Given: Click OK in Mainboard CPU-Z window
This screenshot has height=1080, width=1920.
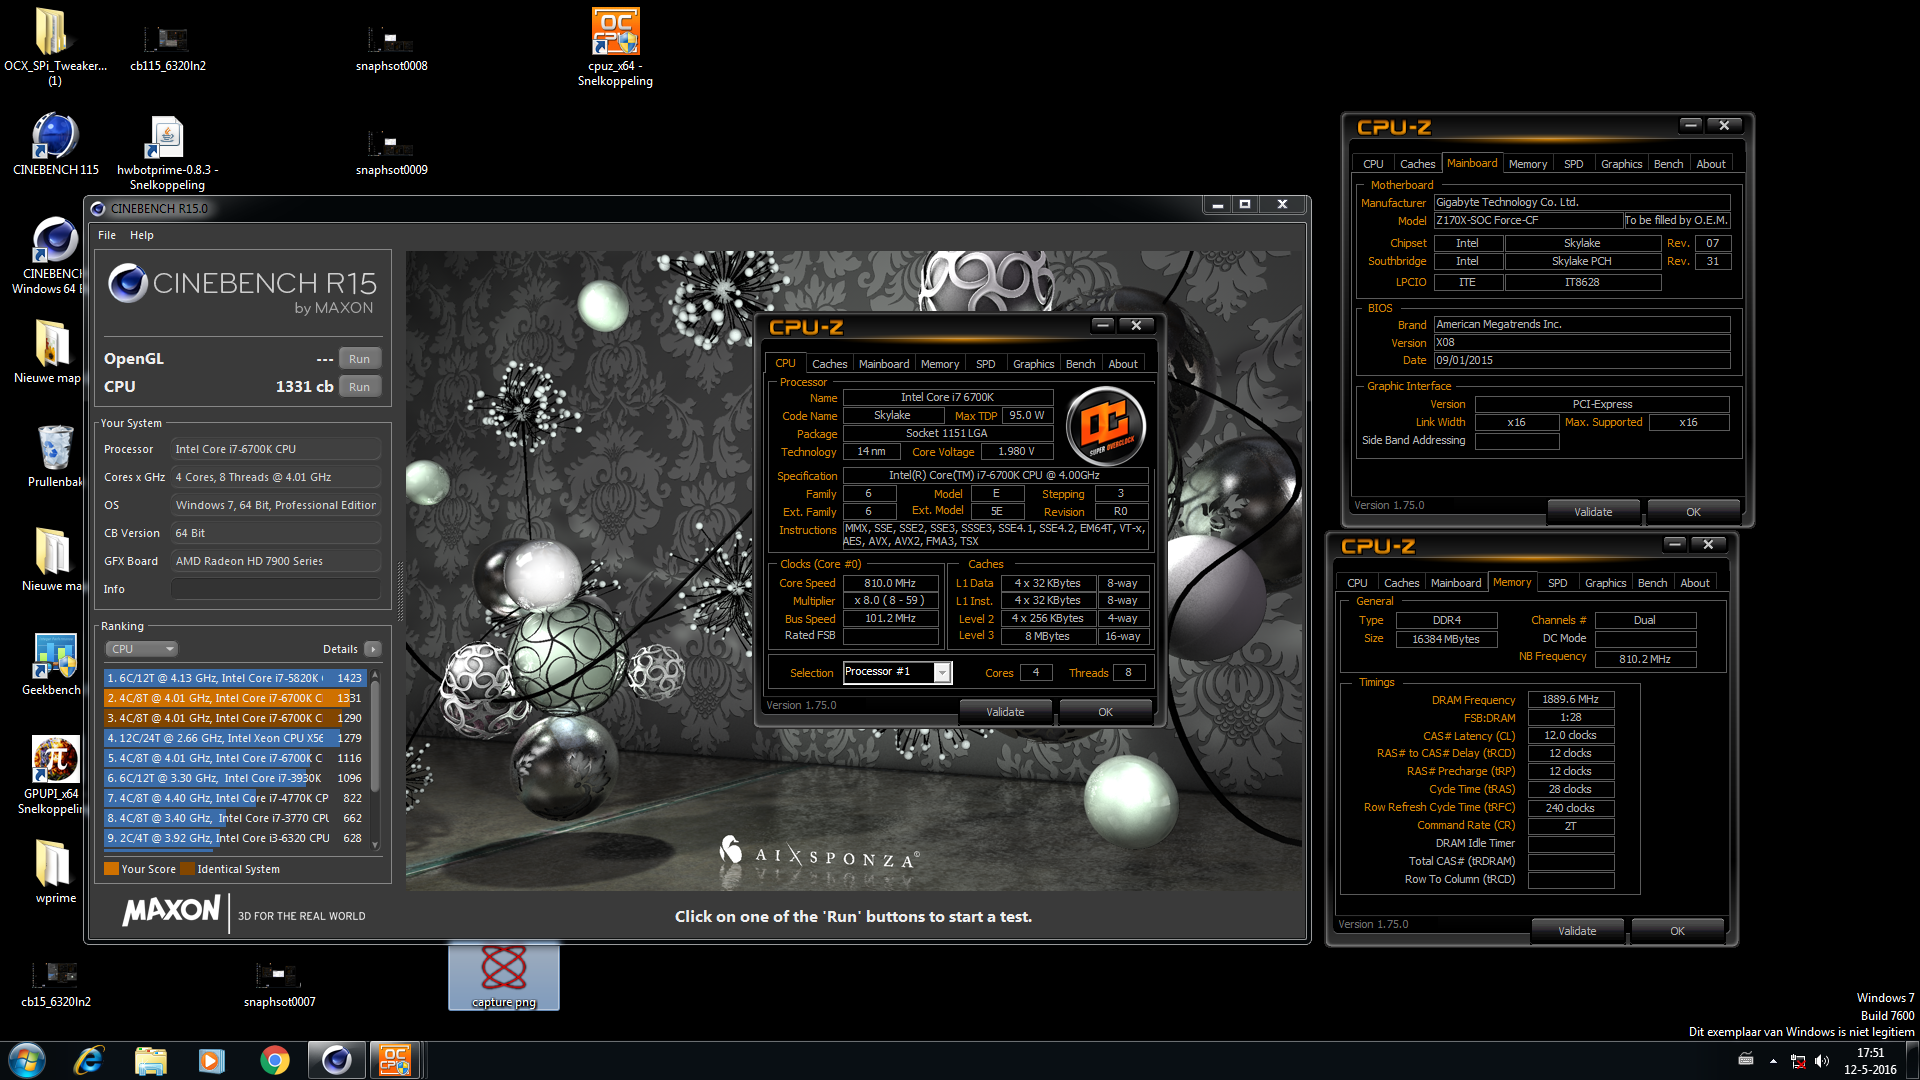Looking at the screenshot, I should tap(1693, 512).
